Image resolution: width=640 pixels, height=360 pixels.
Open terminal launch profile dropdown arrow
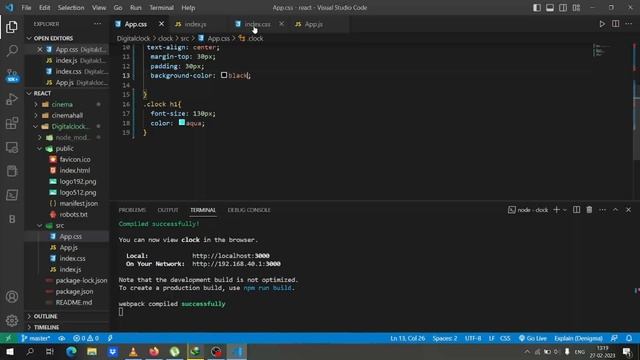(x=565, y=210)
